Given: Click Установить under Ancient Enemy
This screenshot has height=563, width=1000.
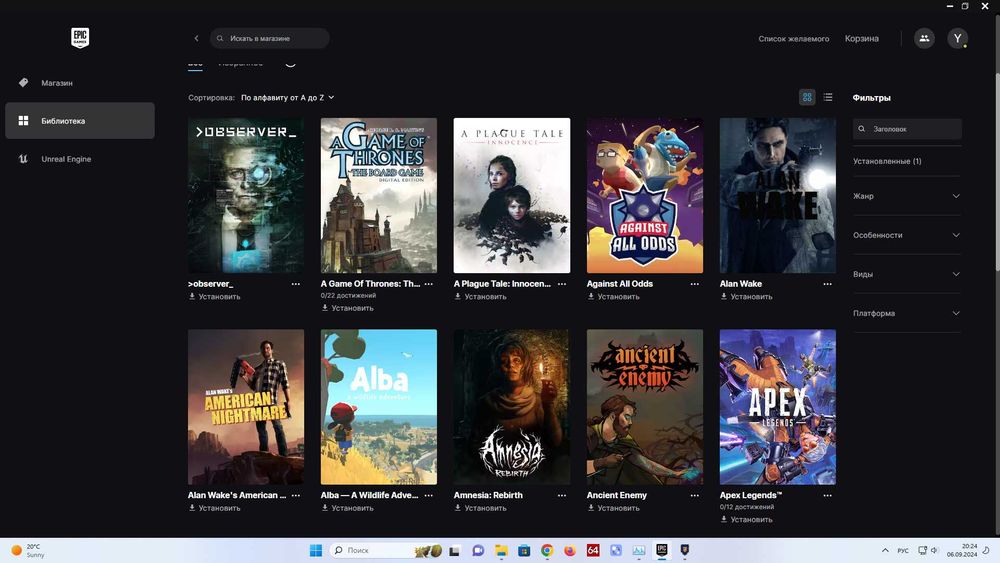Looking at the screenshot, I should click(614, 508).
